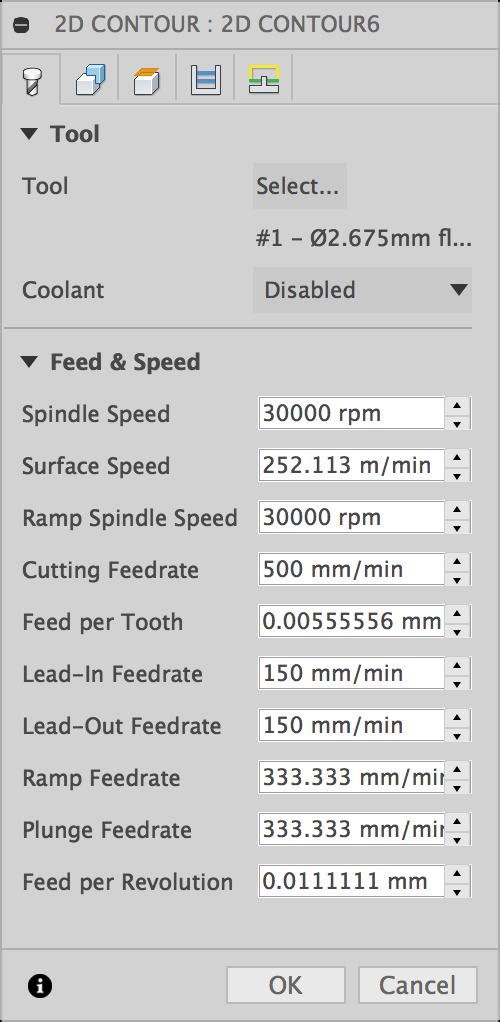Confirm with the OK button
This screenshot has width=500, height=1022.
pyautogui.click(x=286, y=985)
